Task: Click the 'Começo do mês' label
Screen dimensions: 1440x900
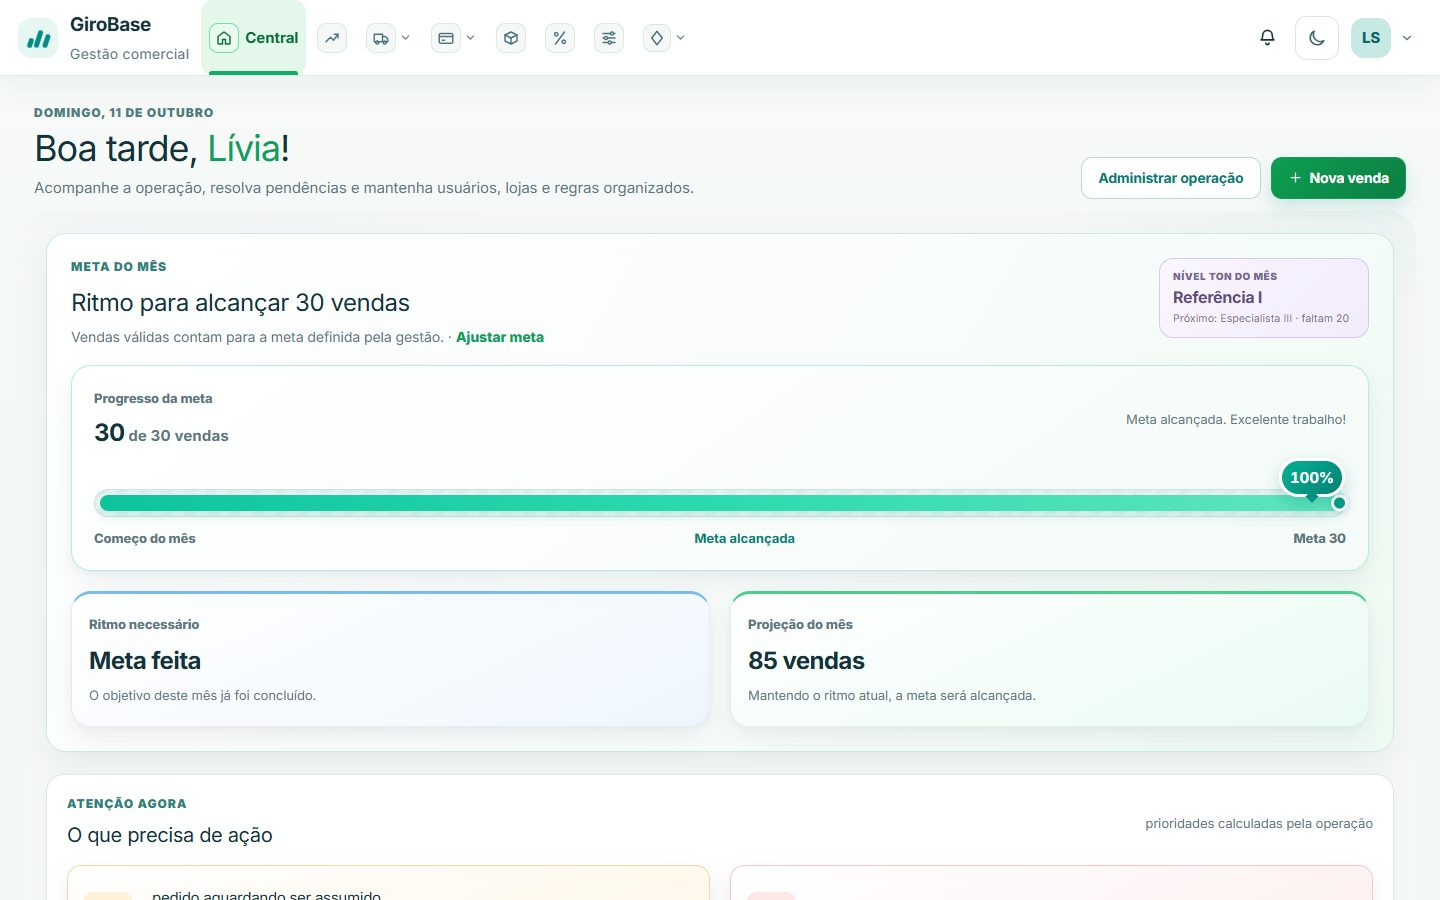Action: [x=145, y=538]
